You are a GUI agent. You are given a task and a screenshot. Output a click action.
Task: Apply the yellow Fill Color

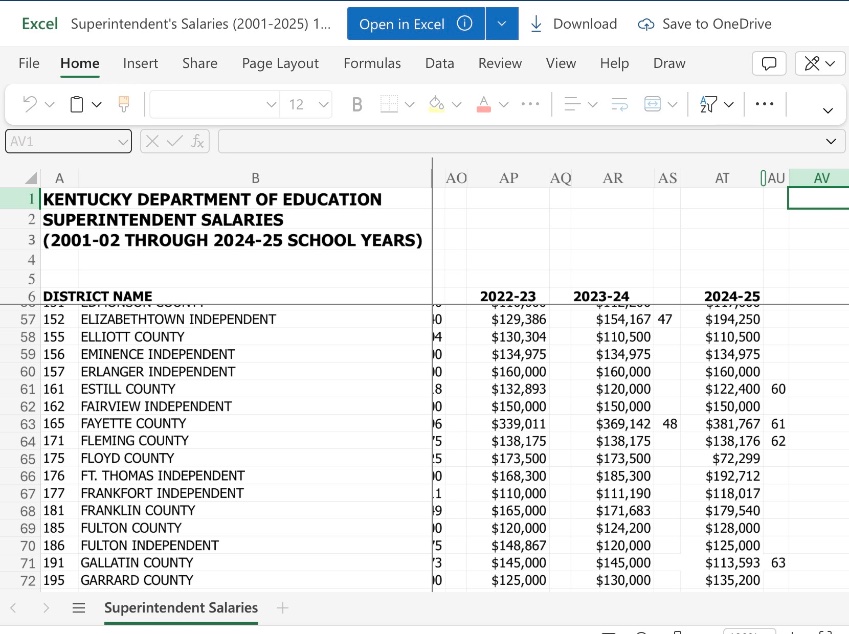click(x=436, y=104)
